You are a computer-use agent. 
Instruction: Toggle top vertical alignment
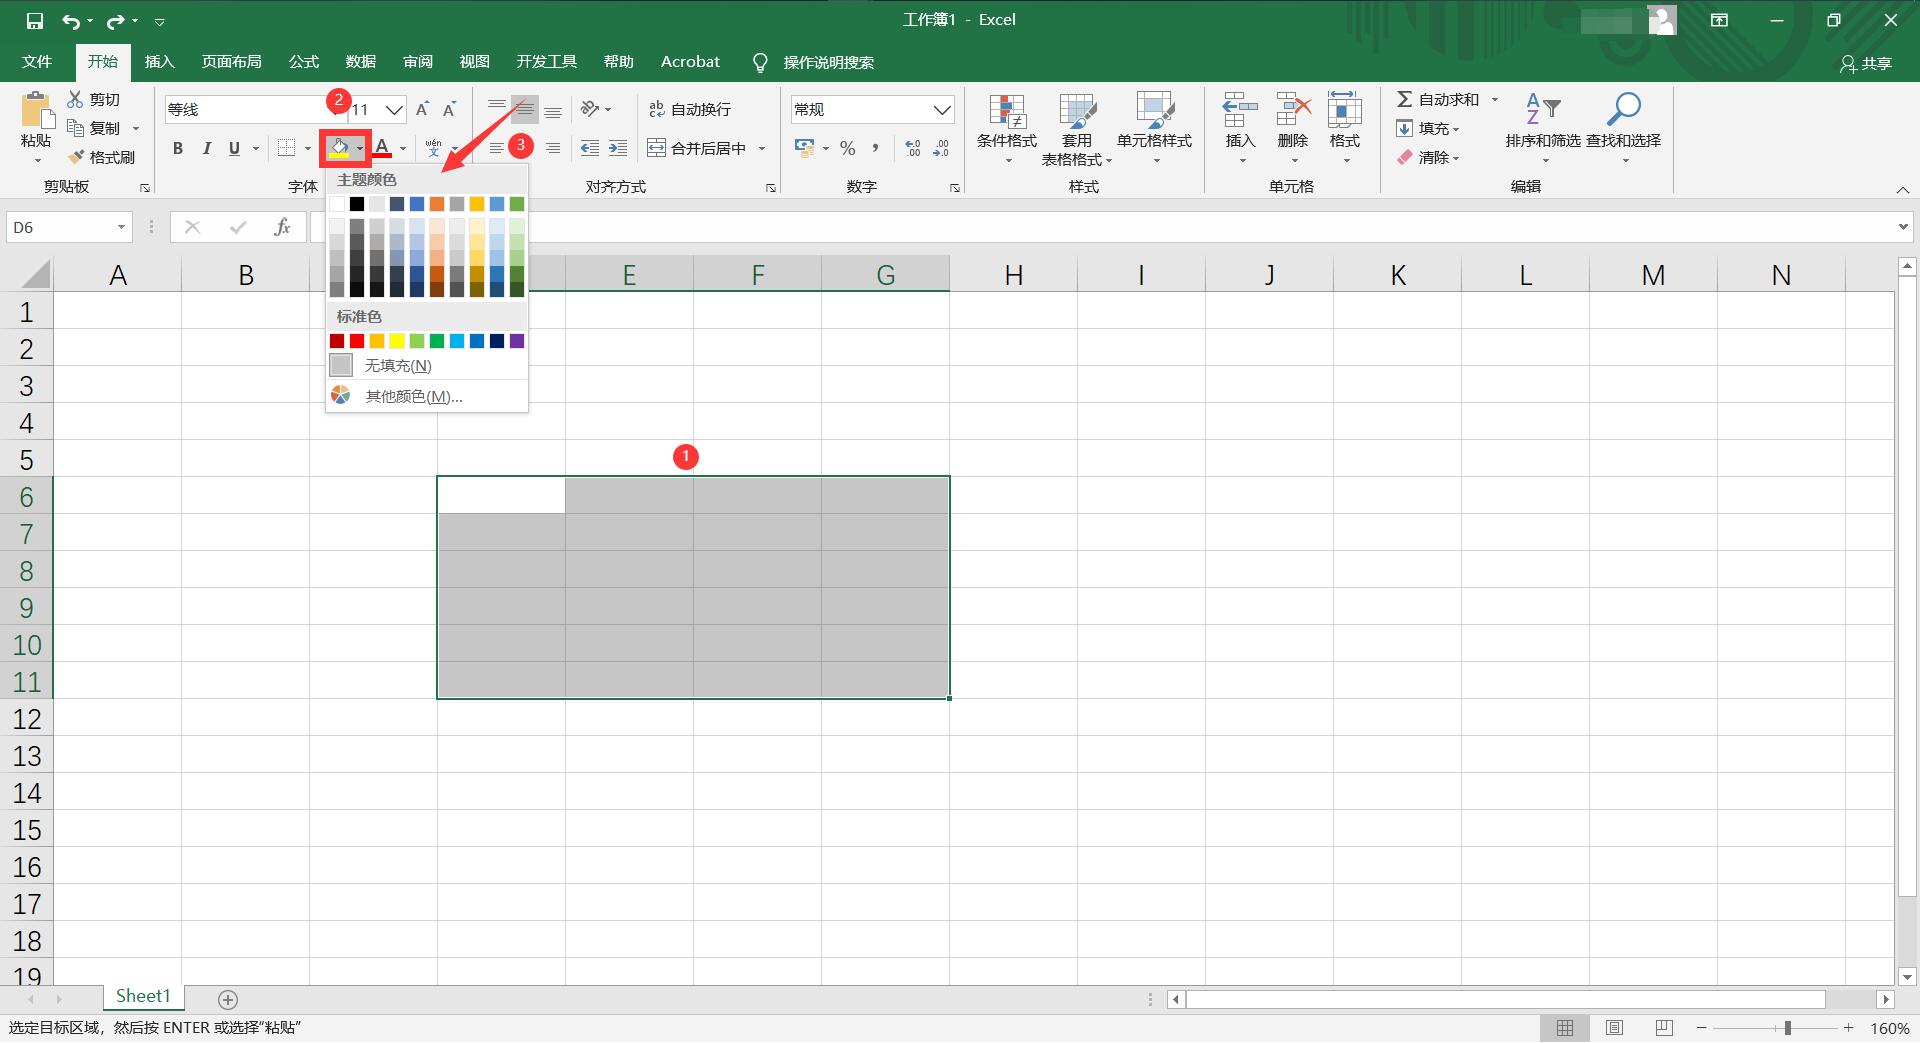click(x=497, y=109)
